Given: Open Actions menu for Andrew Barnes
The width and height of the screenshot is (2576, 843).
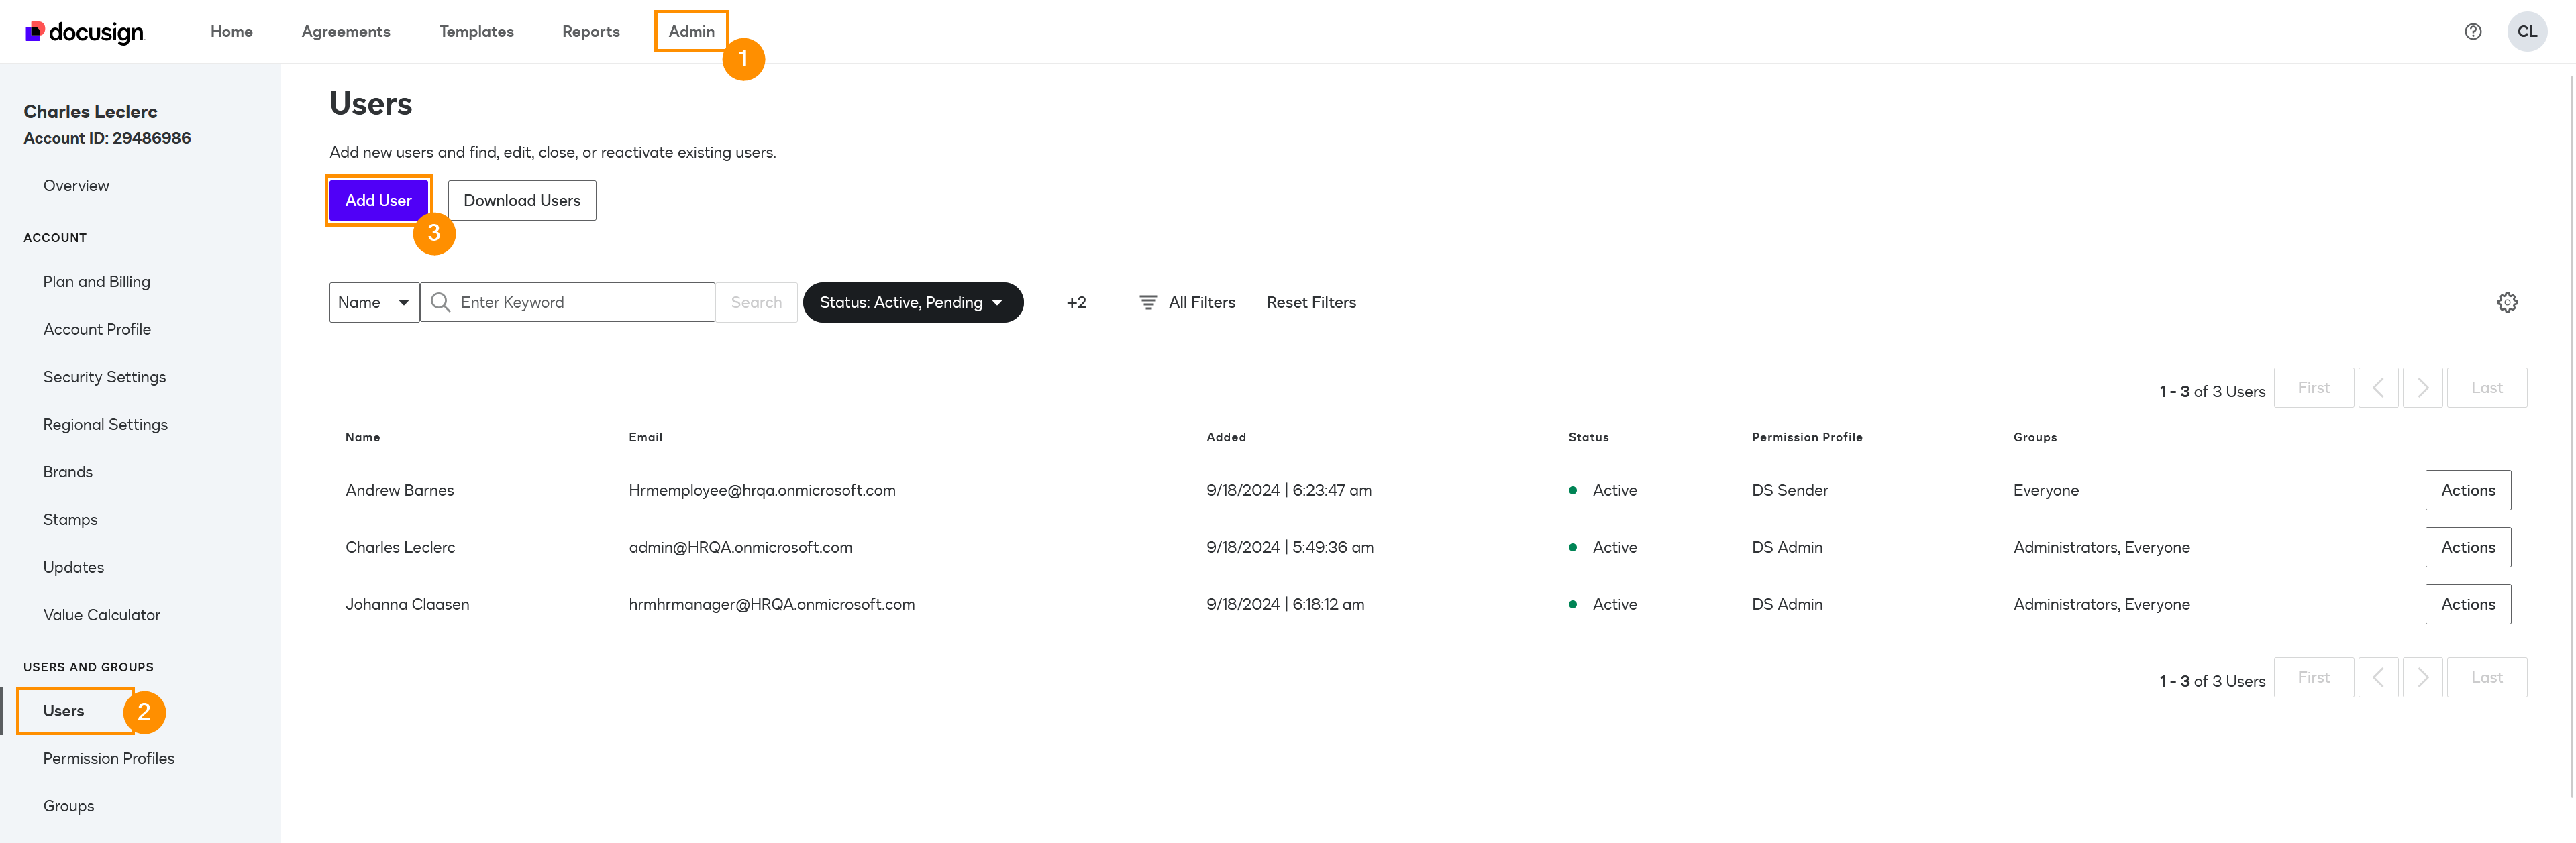Looking at the screenshot, I should pyautogui.click(x=2467, y=490).
